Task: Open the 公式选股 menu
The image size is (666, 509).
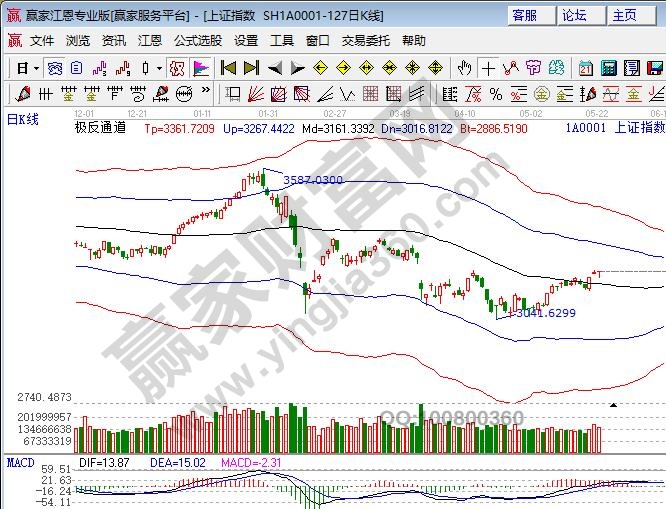Action: pyautogui.click(x=198, y=41)
